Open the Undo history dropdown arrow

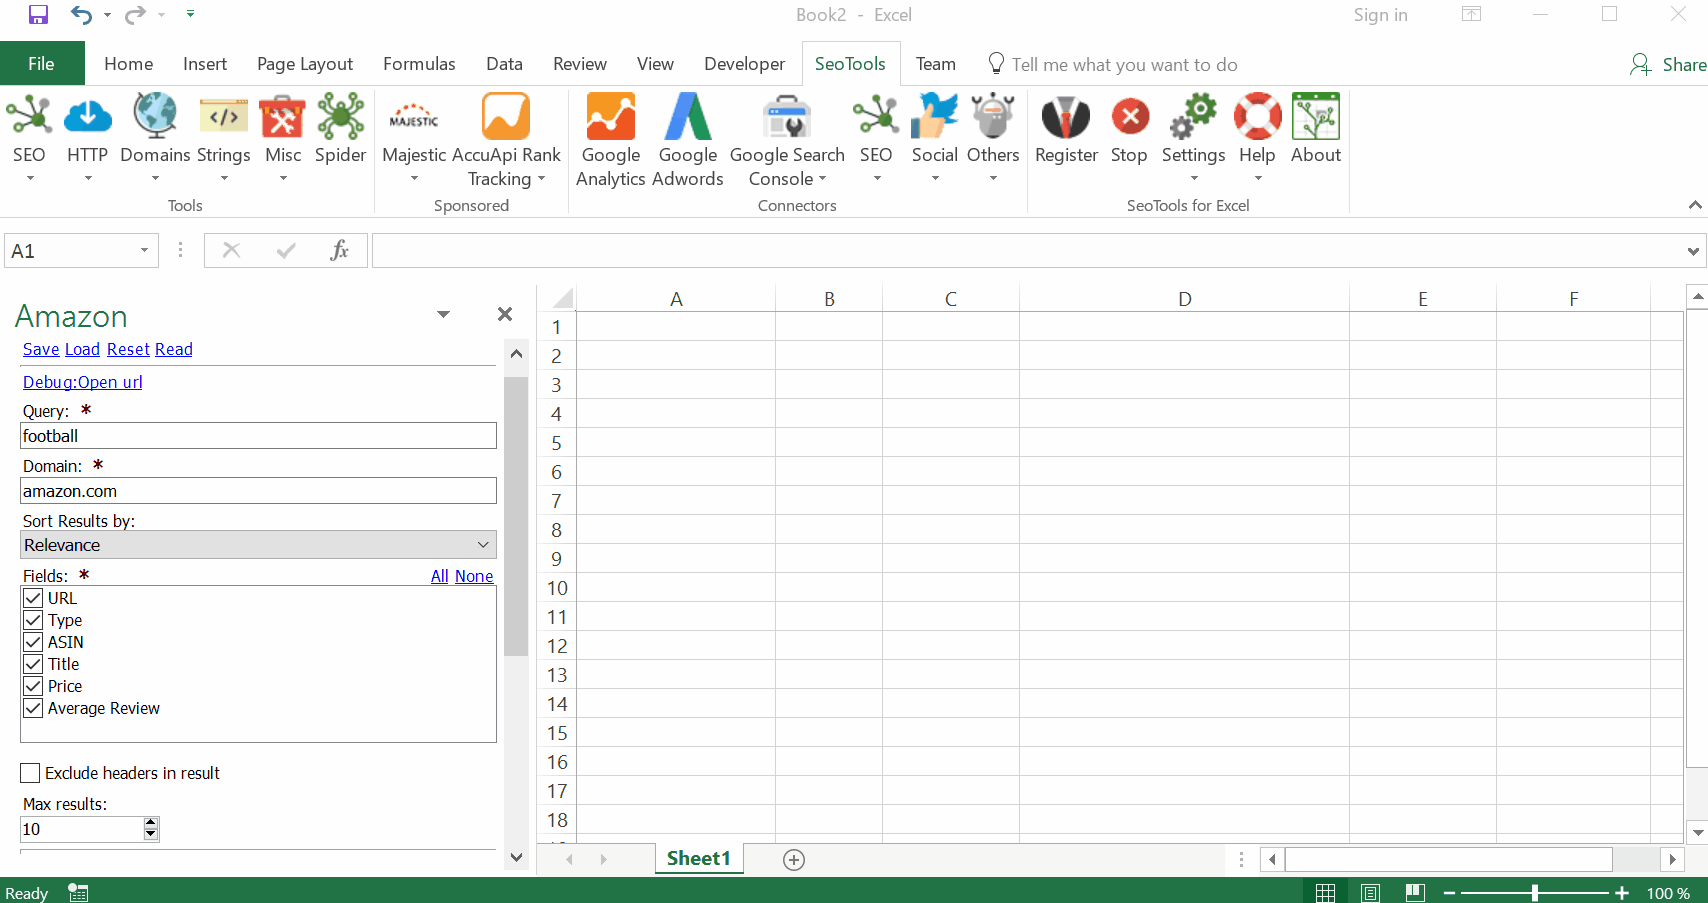107,15
